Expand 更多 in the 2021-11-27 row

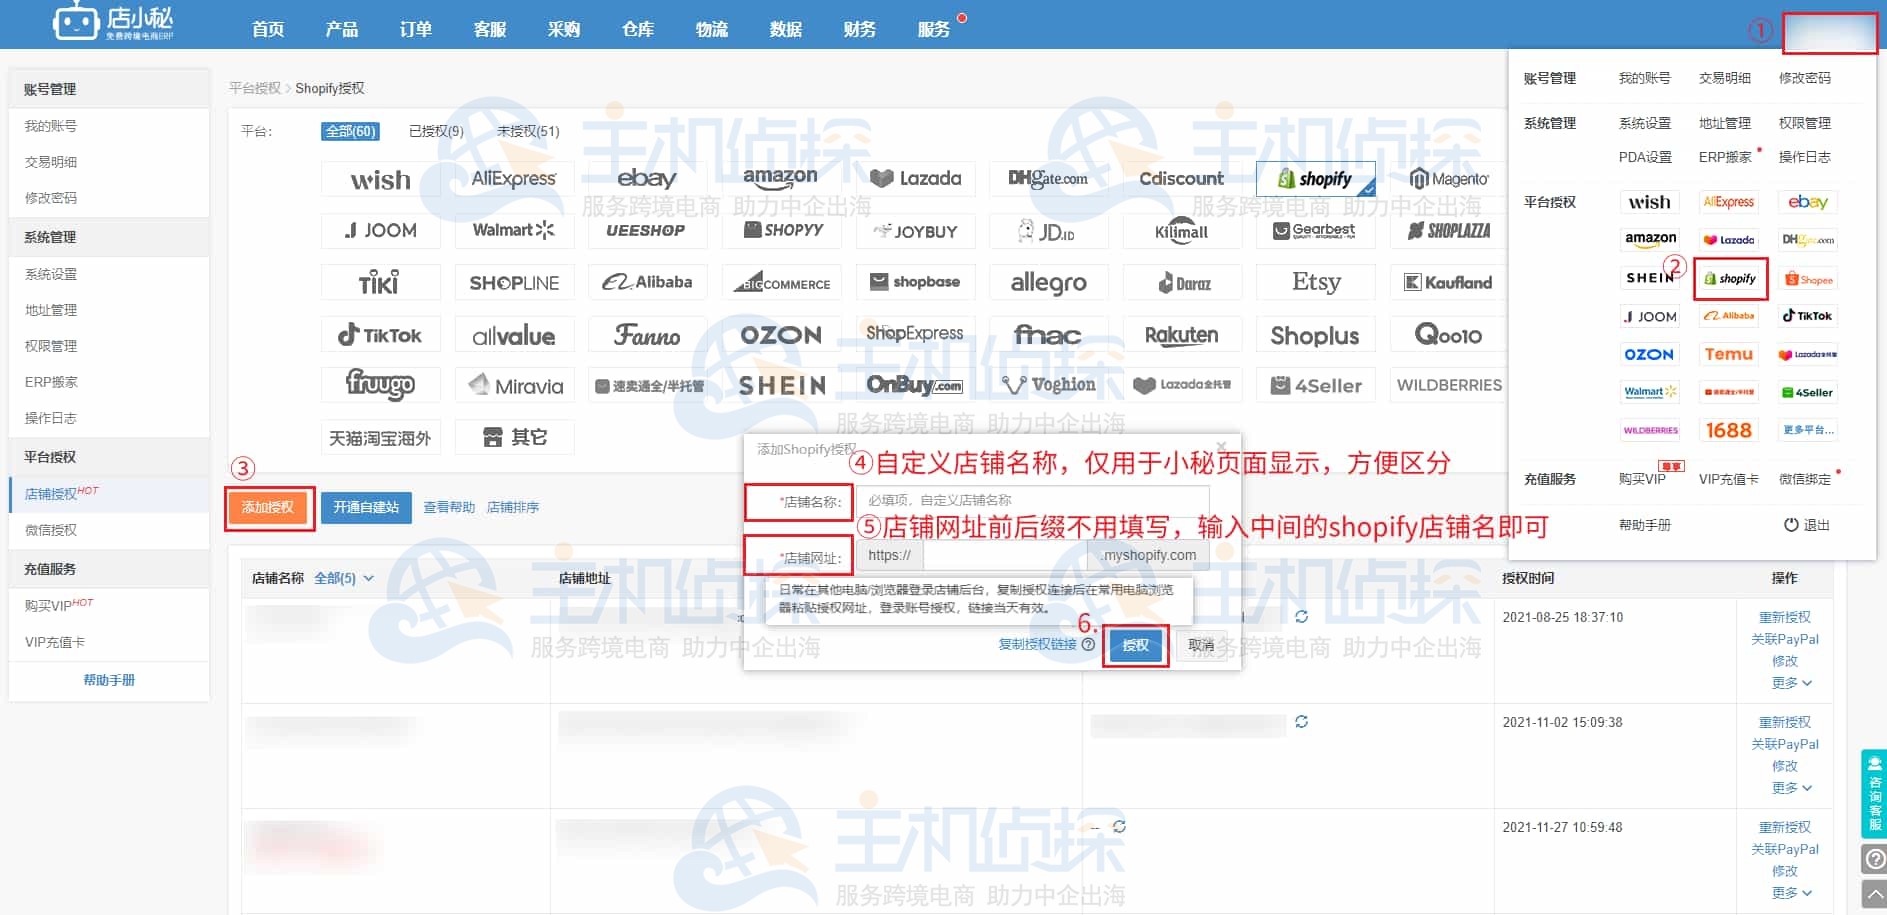[x=1791, y=893]
